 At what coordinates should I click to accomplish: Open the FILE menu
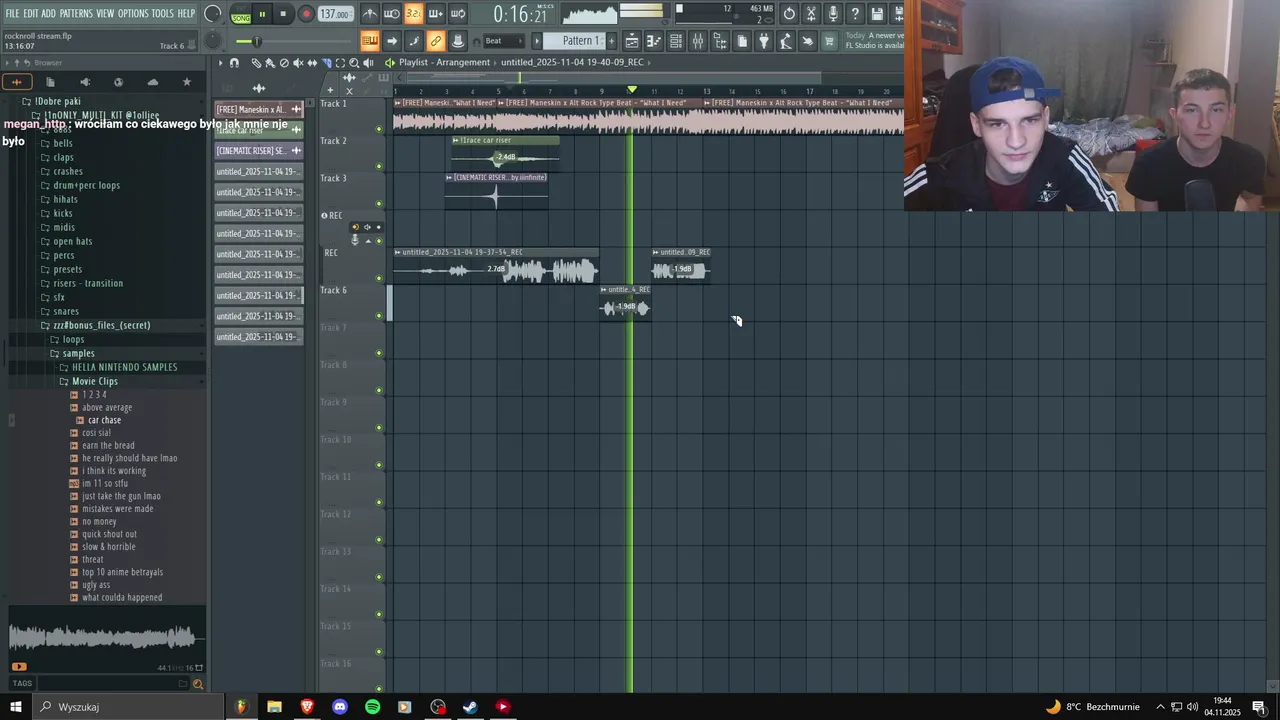pos(12,14)
